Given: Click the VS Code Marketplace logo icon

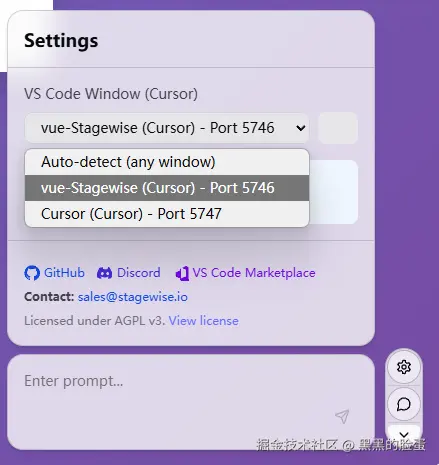Looking at the screenshot, I should 182,274.
